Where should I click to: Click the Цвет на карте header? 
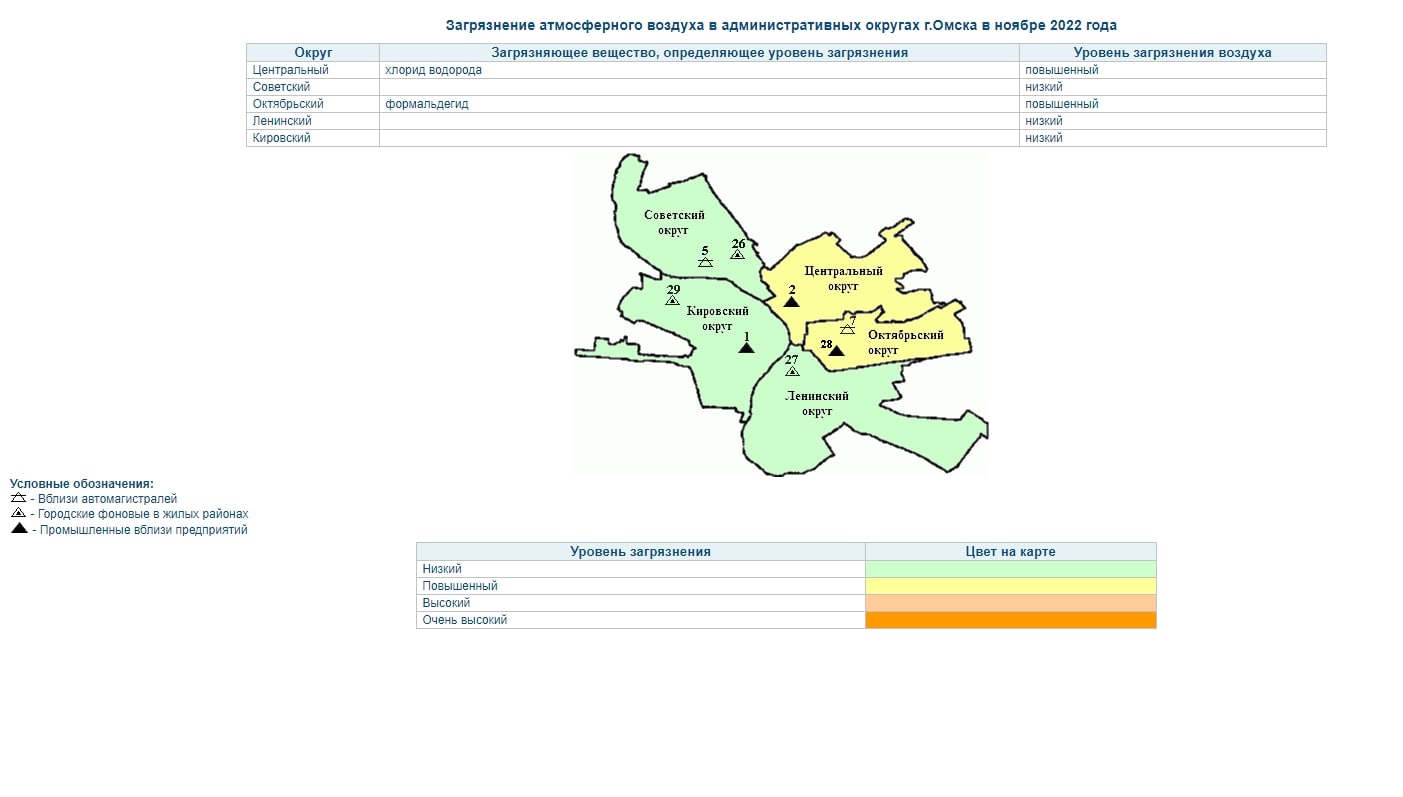tap(1010, 552)
